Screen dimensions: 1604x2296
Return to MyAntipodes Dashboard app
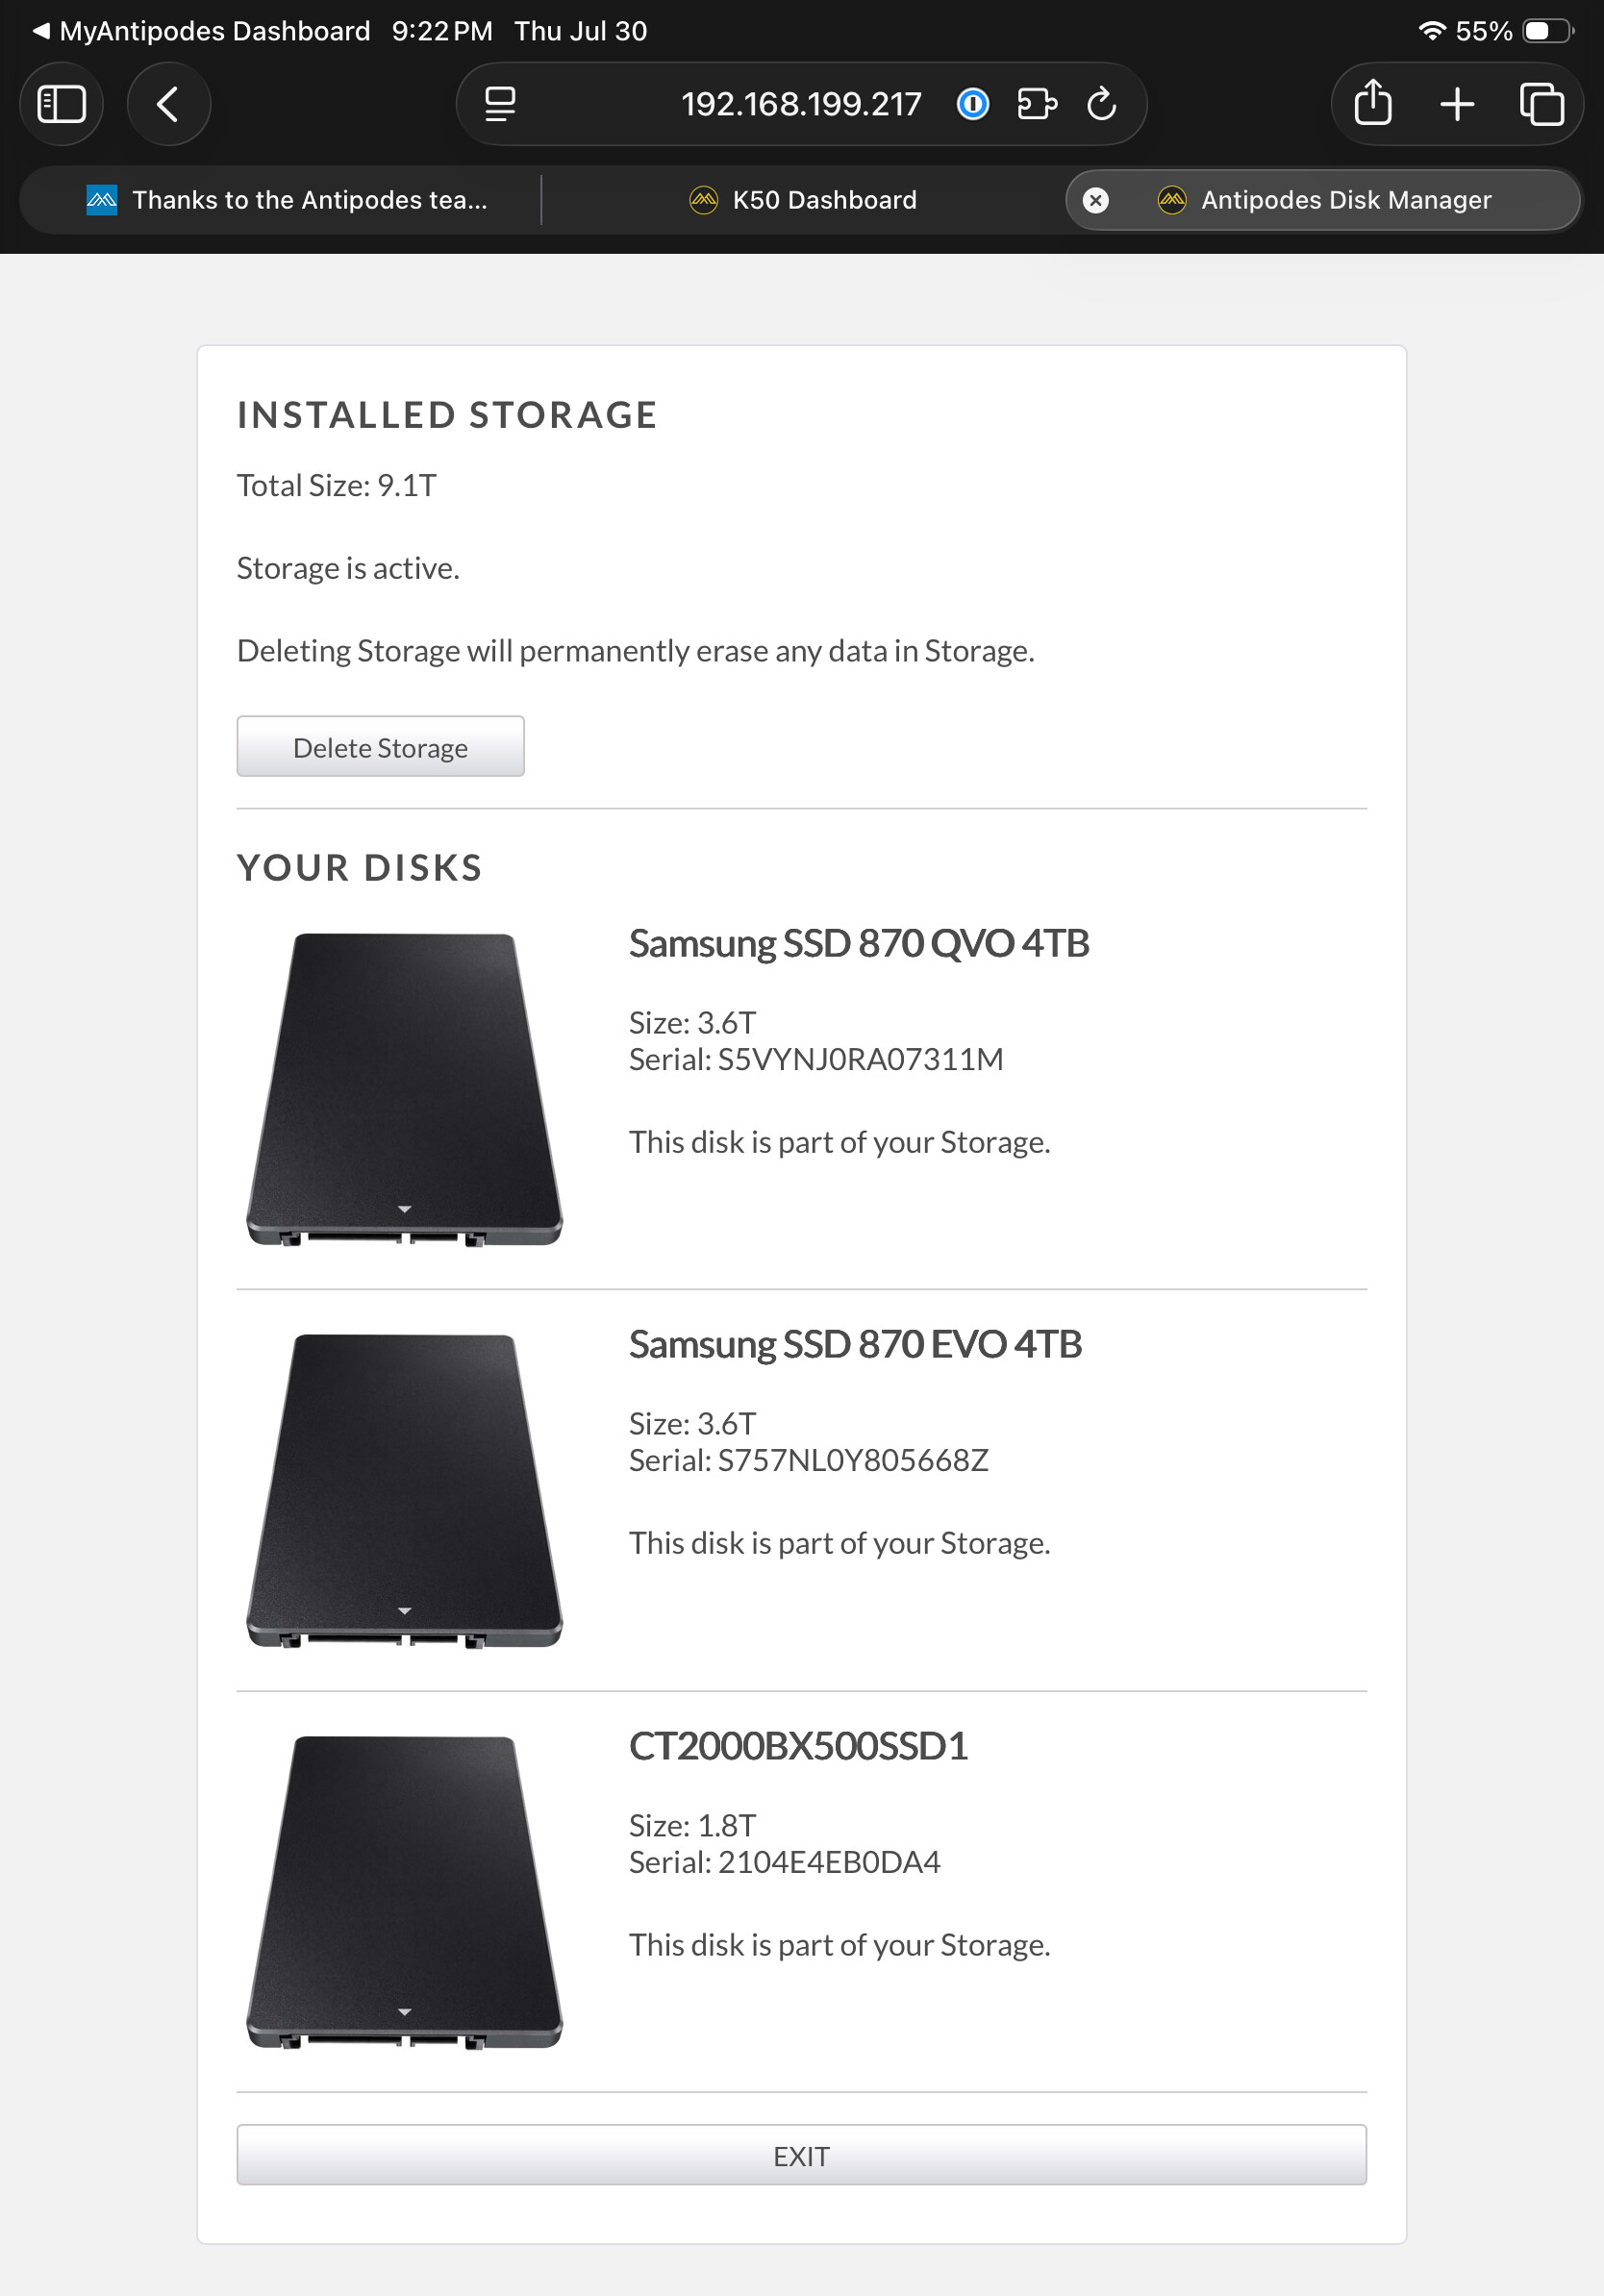[x=201, y=31]
